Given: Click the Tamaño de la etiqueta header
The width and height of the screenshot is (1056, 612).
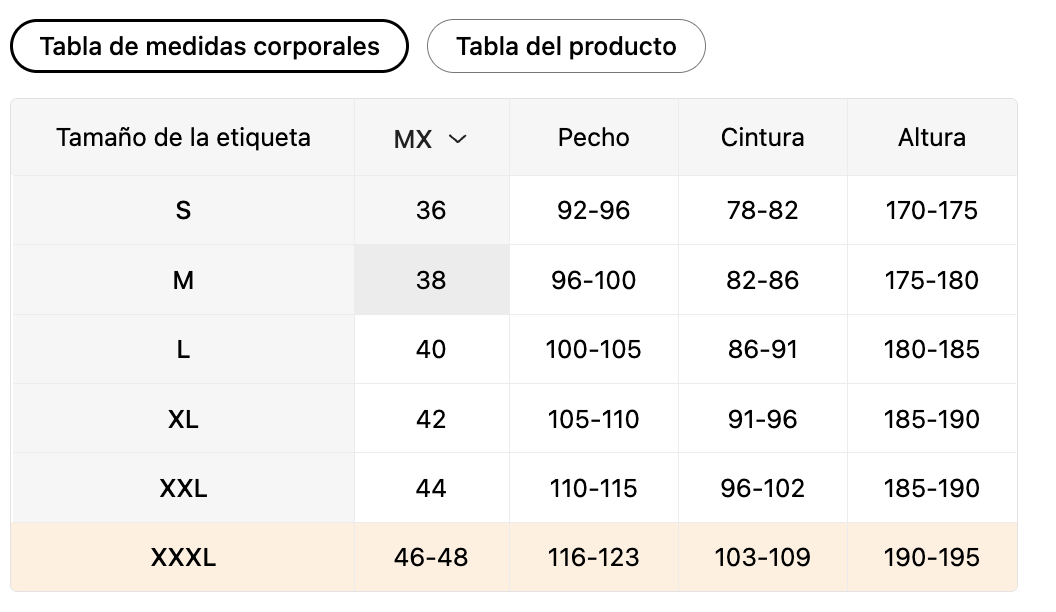Looking at the screenshot, I should point(183,137).
